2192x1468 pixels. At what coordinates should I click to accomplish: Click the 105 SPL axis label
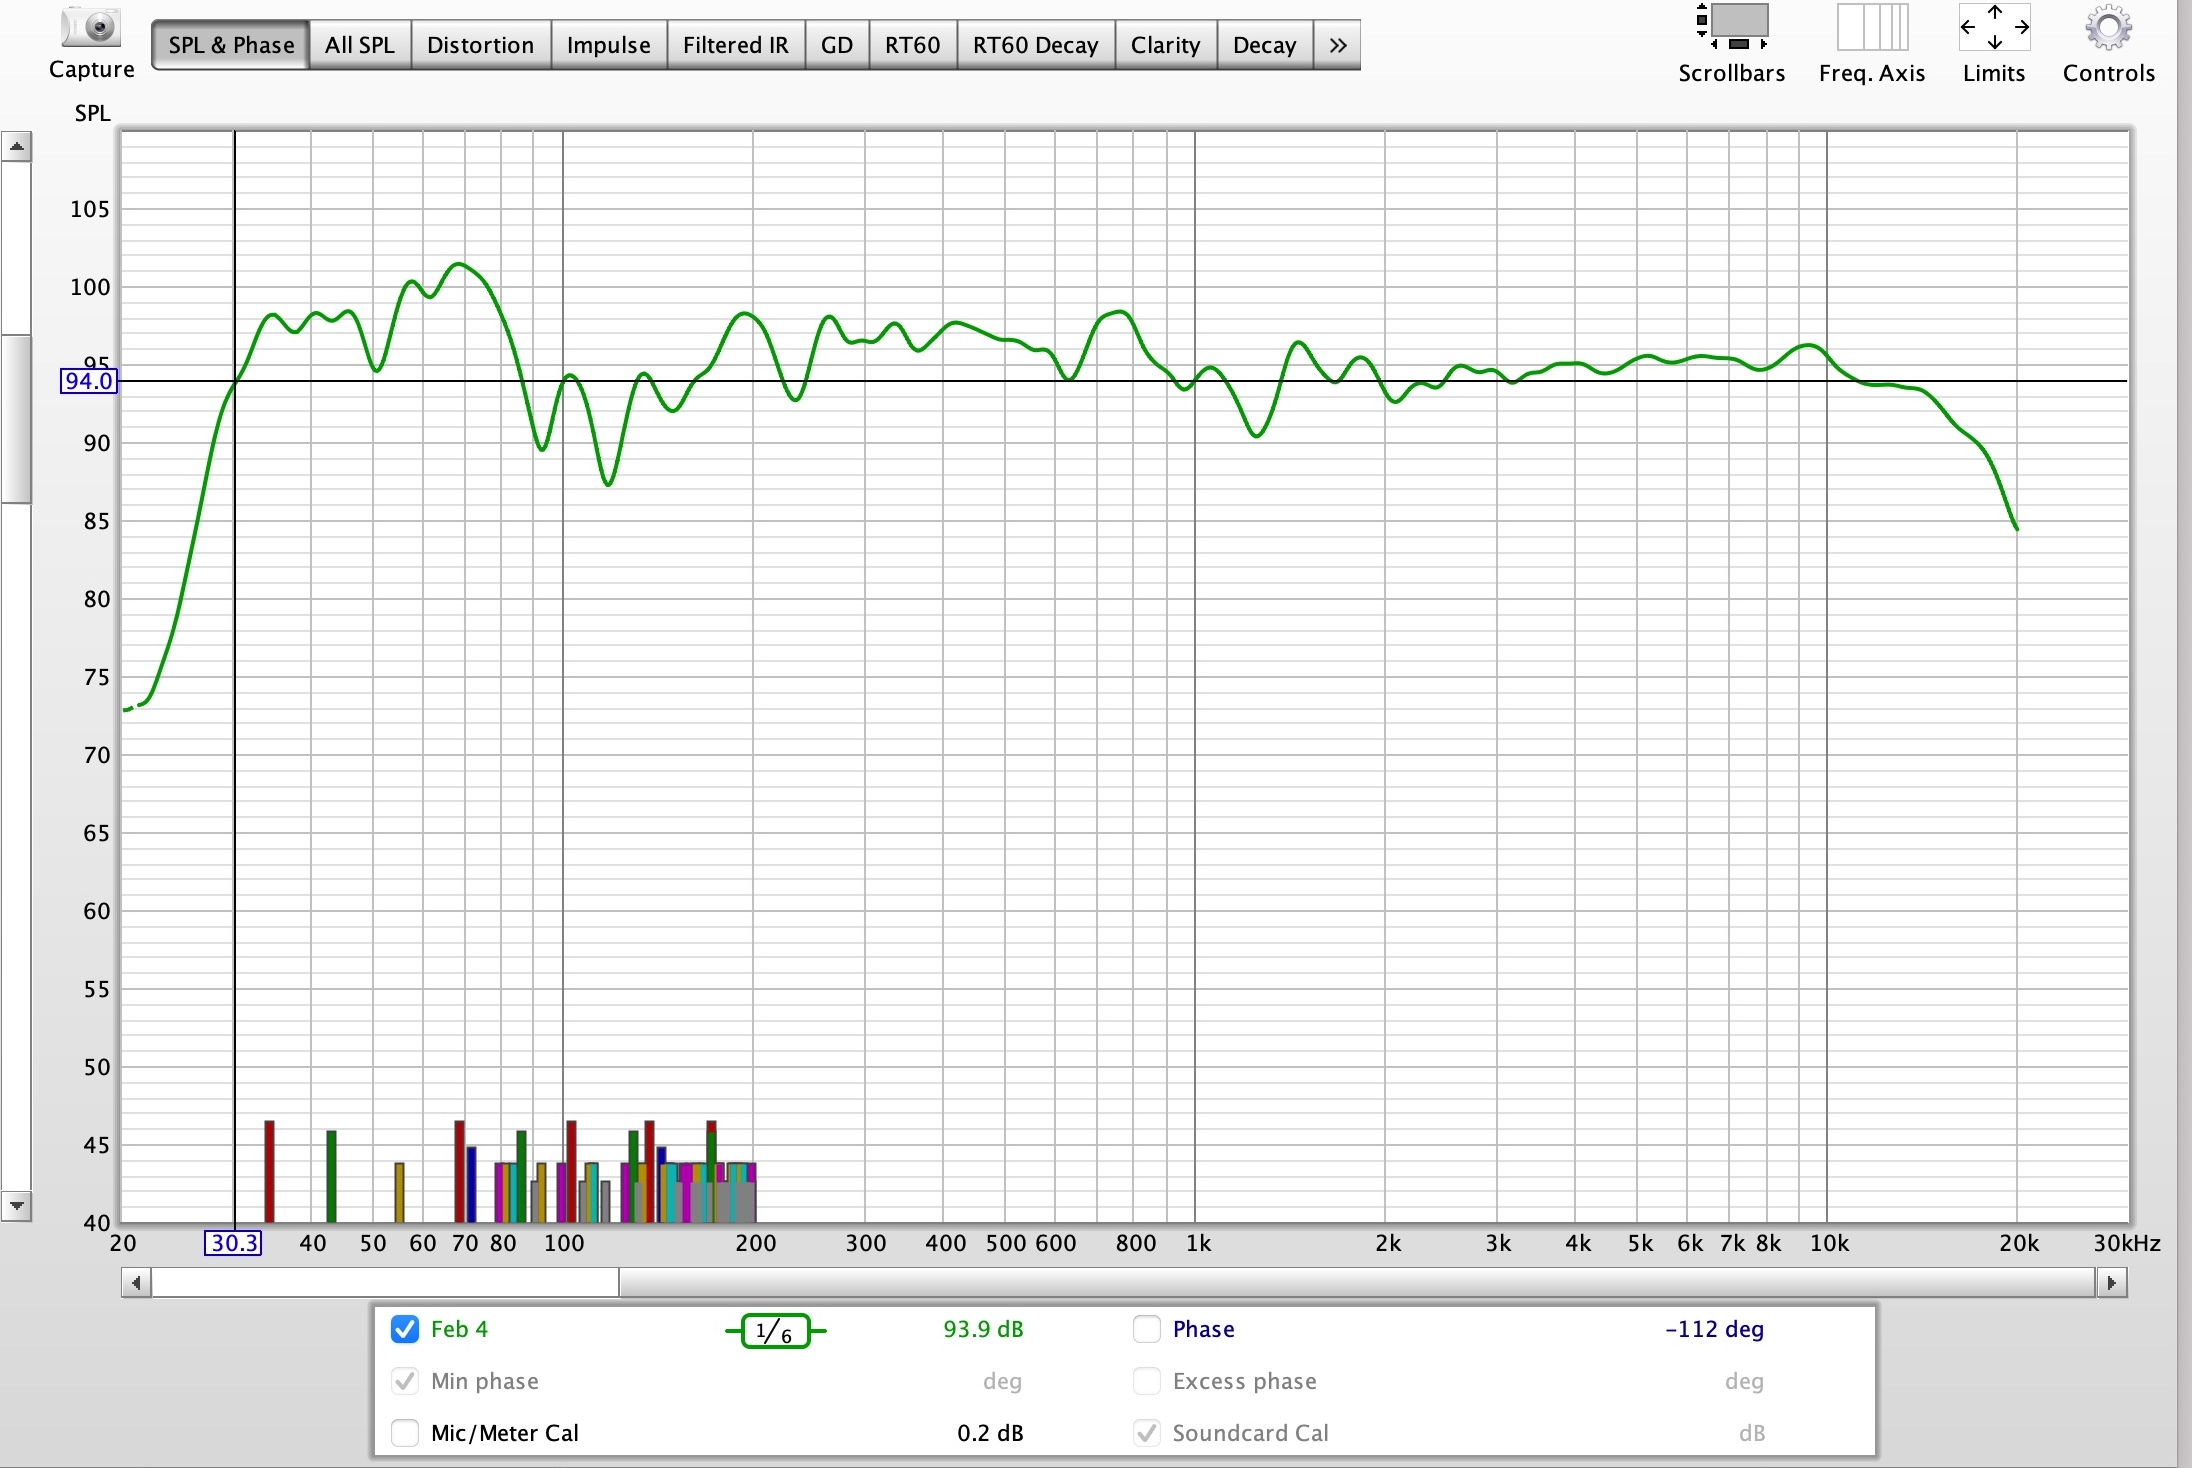click(x=90, y=209)
